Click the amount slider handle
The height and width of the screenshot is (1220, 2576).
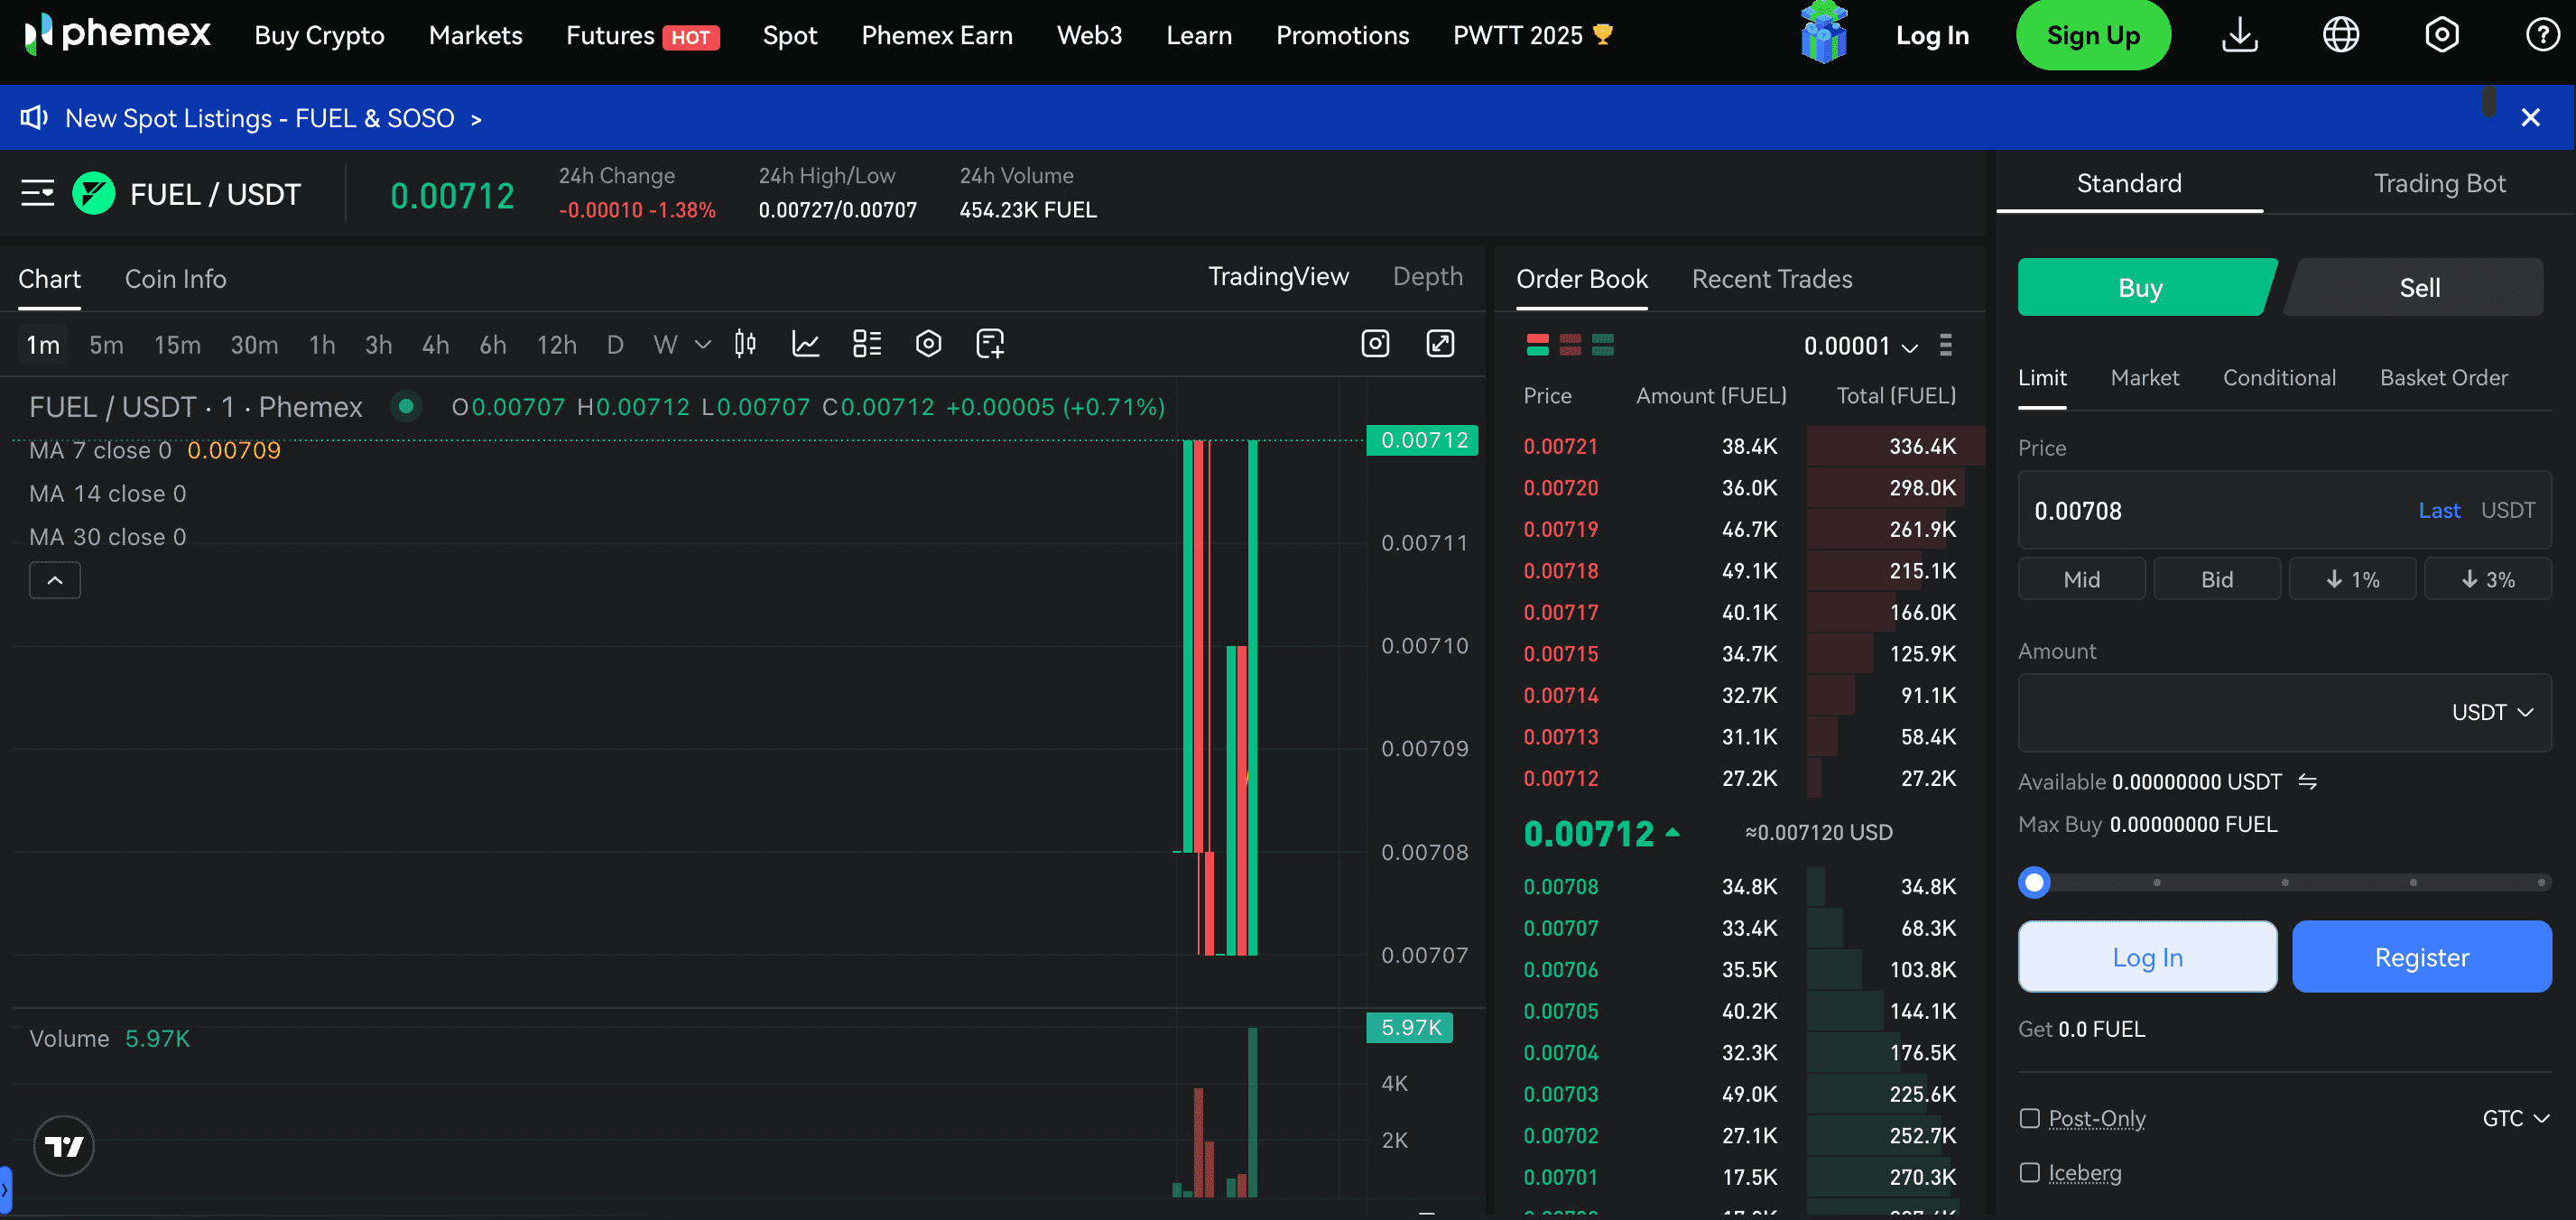tap(2033, 882)
